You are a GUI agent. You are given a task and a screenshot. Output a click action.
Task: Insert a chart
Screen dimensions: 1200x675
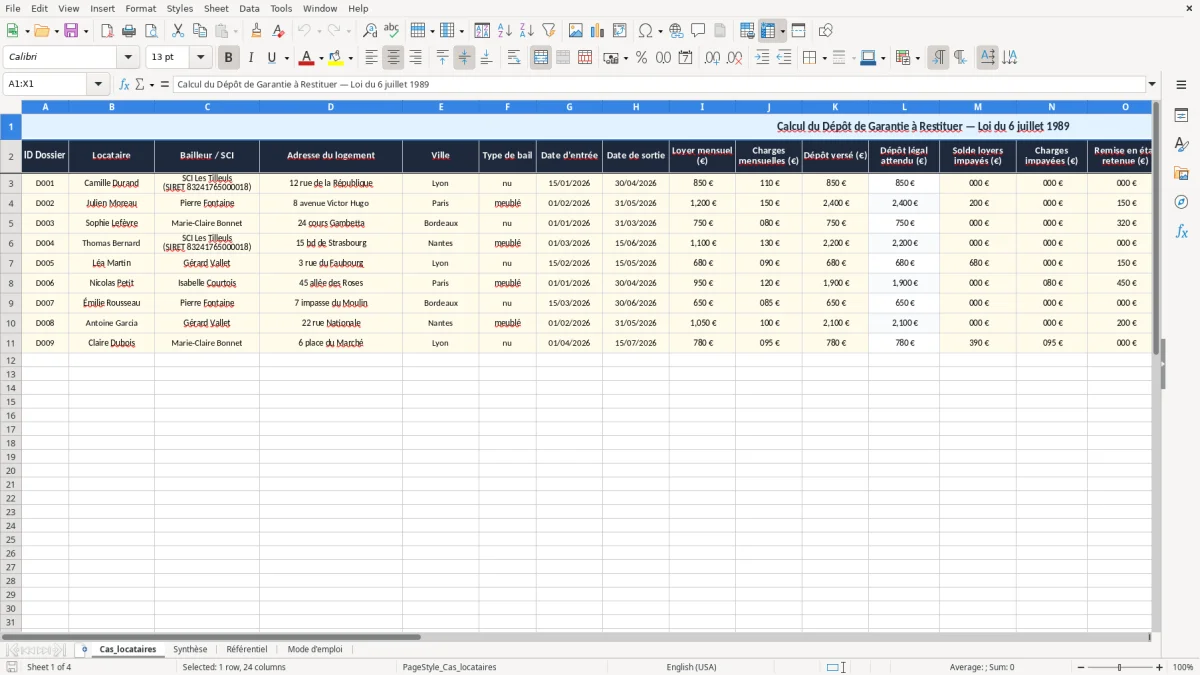pos(598,31)
